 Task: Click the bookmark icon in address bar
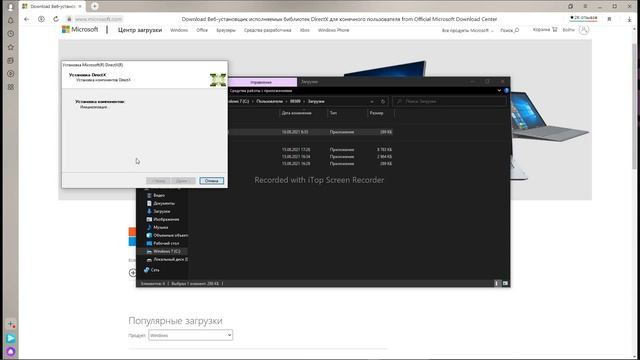pyautogui.click(x=609, y=19)
